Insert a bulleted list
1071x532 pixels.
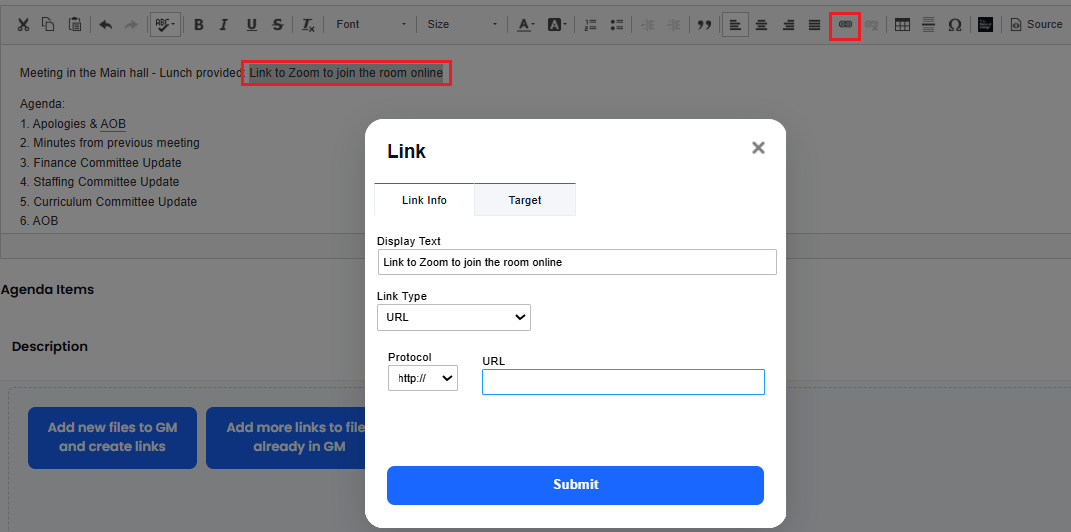point(617,25)
